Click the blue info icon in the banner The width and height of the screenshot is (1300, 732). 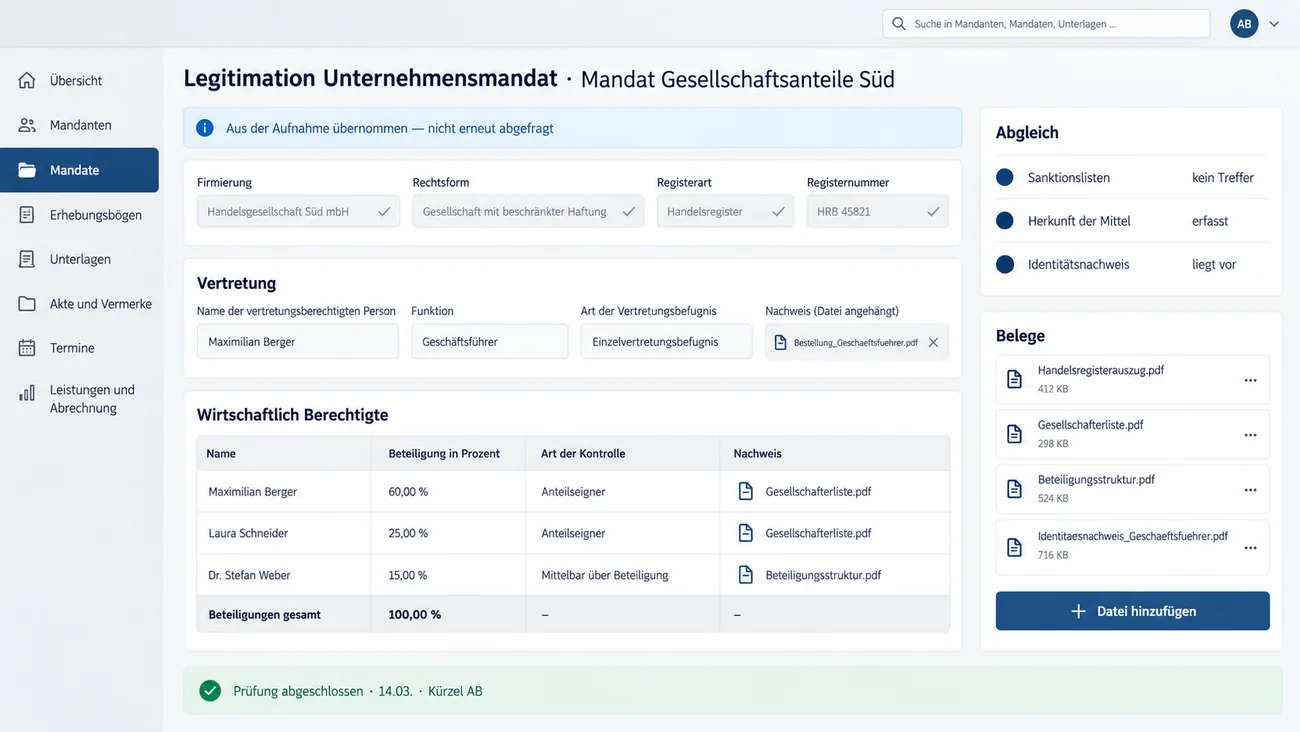pos(205,128)
